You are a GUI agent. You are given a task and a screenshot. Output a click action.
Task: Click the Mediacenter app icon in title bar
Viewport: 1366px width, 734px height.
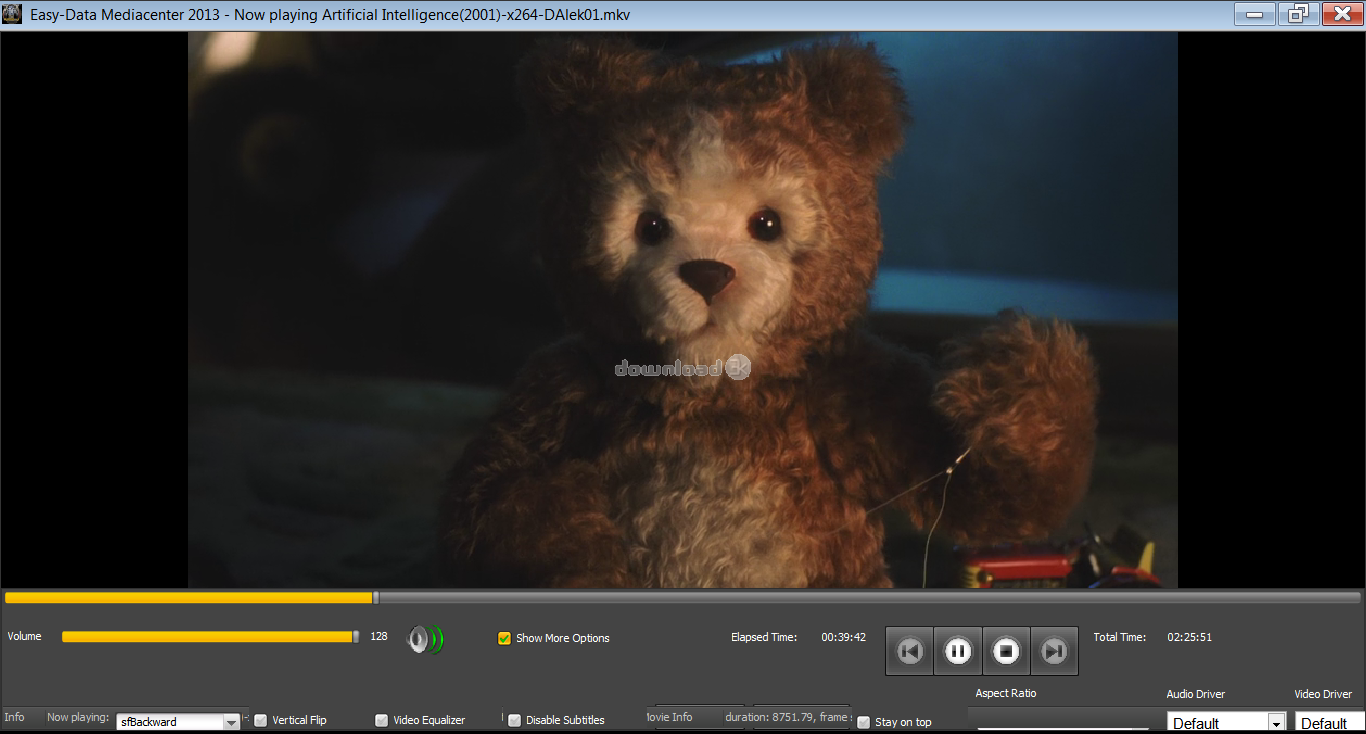tap(13, 15)
